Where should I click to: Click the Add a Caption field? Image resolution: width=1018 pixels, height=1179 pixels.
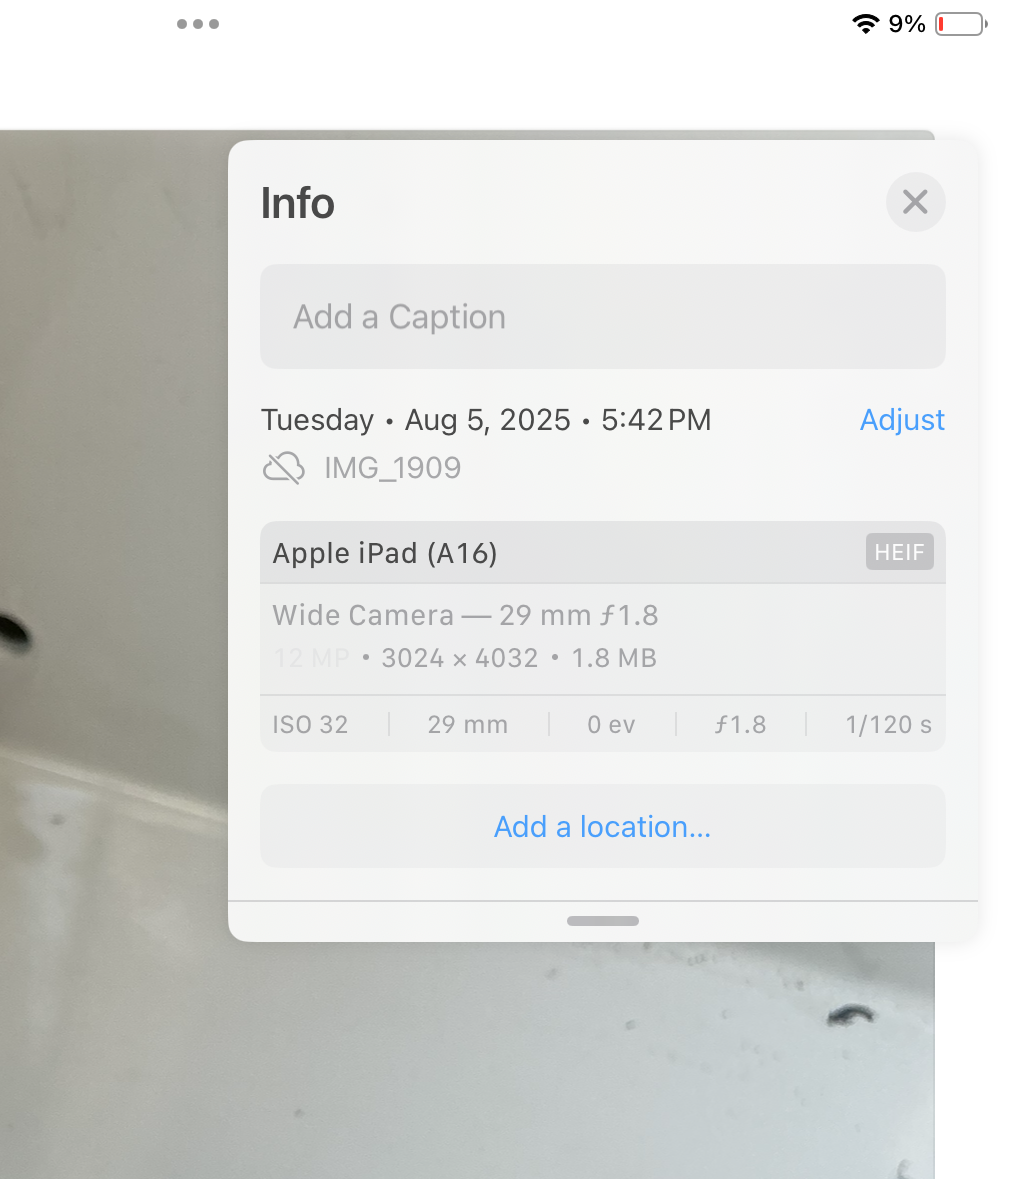(602, 317)
